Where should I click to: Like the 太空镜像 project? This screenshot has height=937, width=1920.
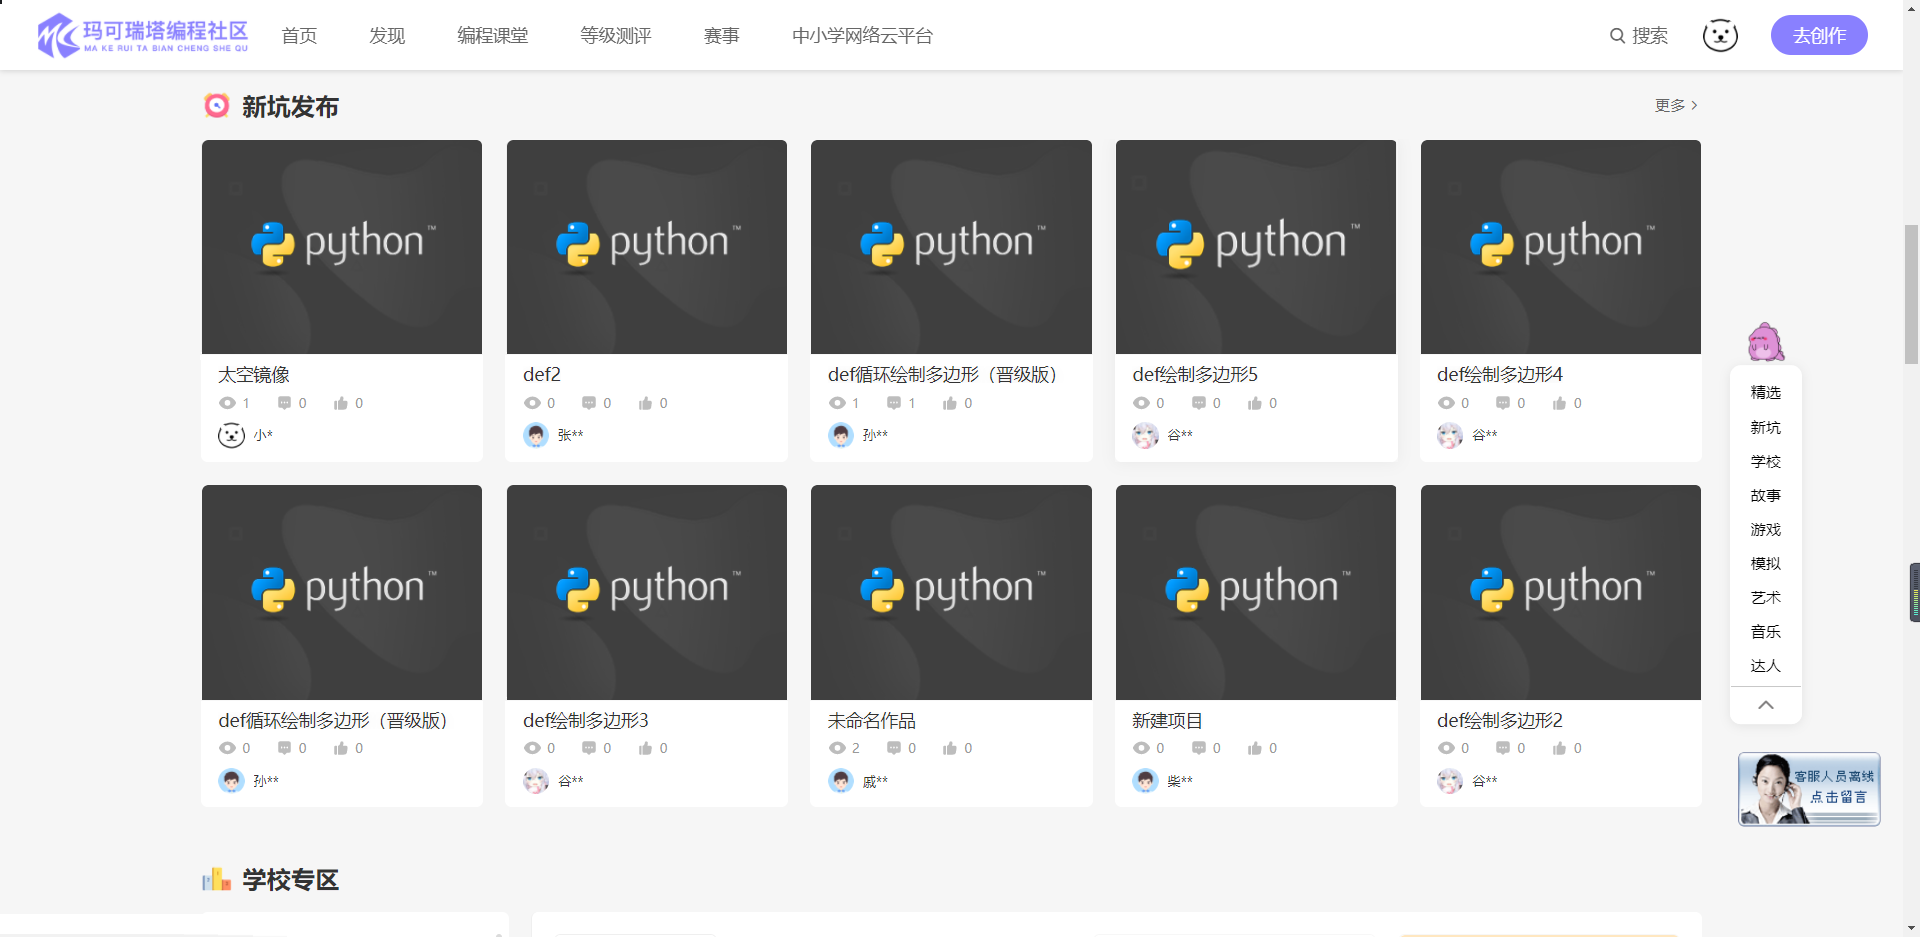tap(341, 403)
